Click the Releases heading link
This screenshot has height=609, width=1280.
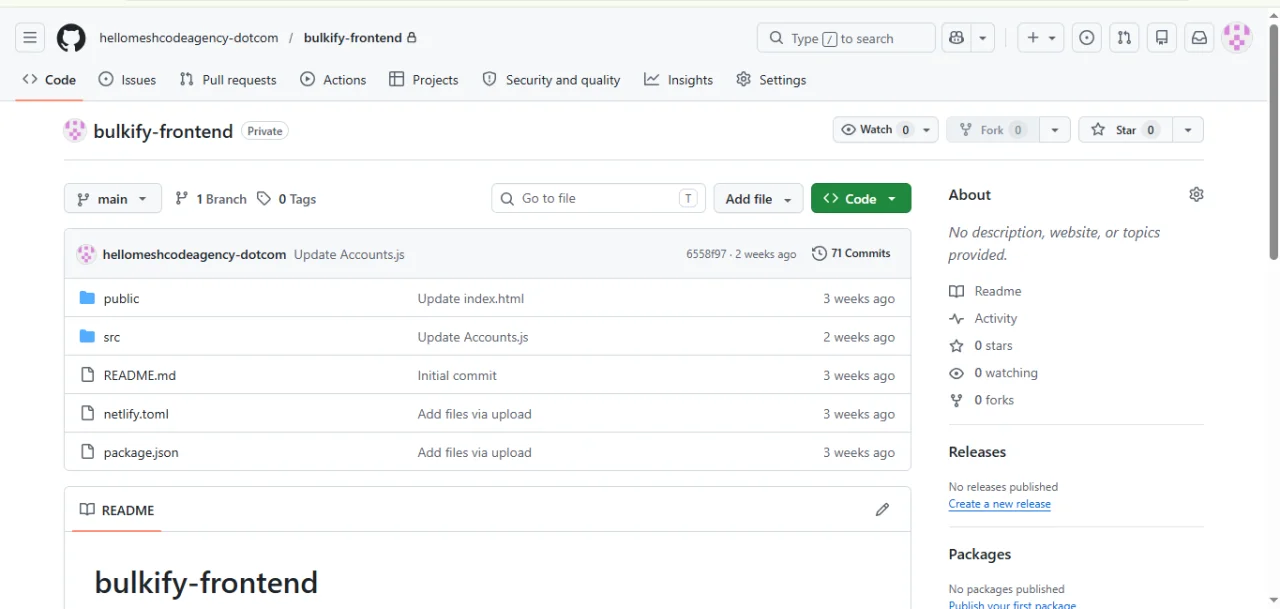(x=977, y=452)
